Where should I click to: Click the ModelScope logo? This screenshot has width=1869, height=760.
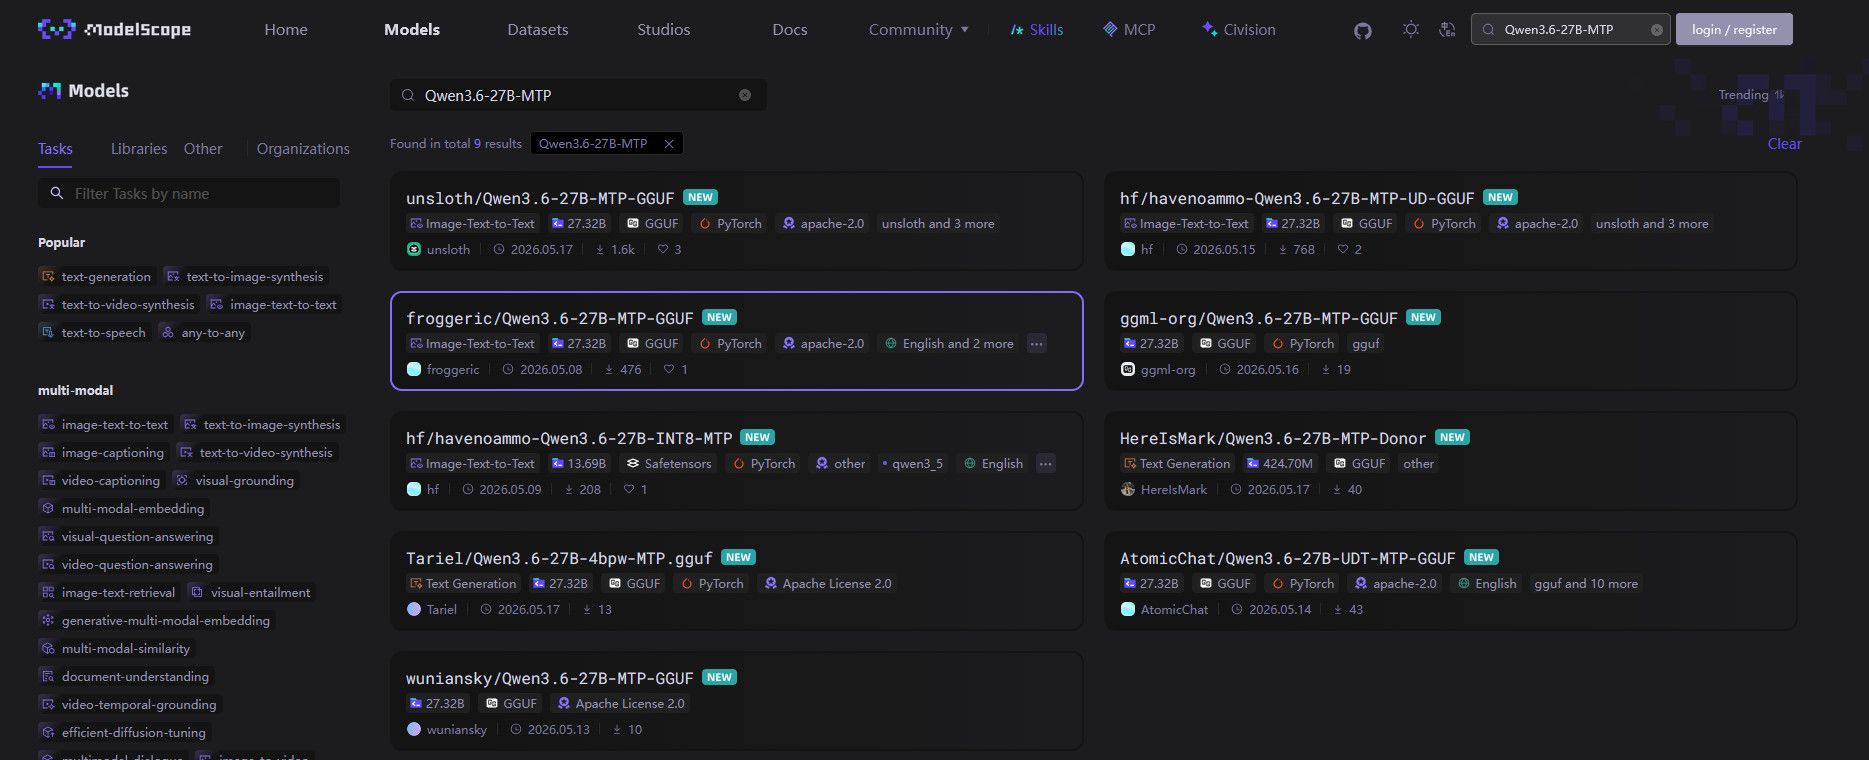click(x=114, y=29)
